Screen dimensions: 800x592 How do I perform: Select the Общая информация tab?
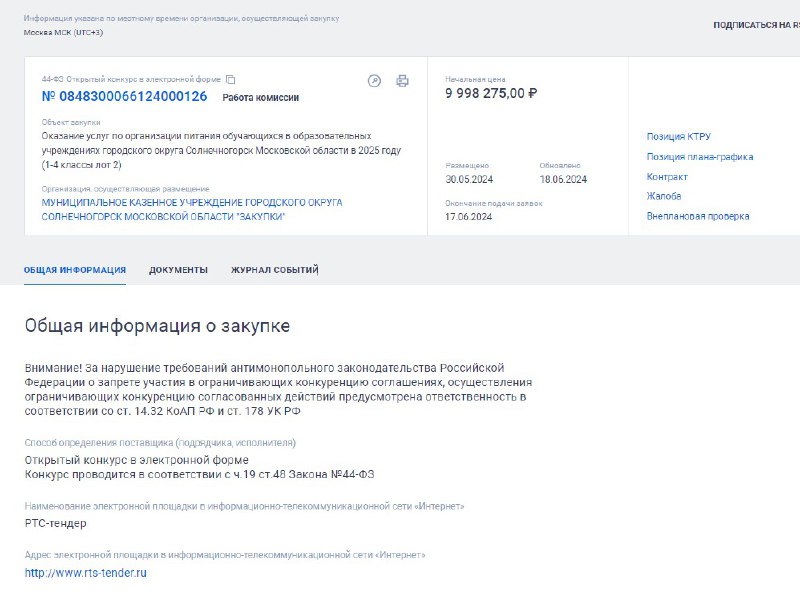(75, 270)
